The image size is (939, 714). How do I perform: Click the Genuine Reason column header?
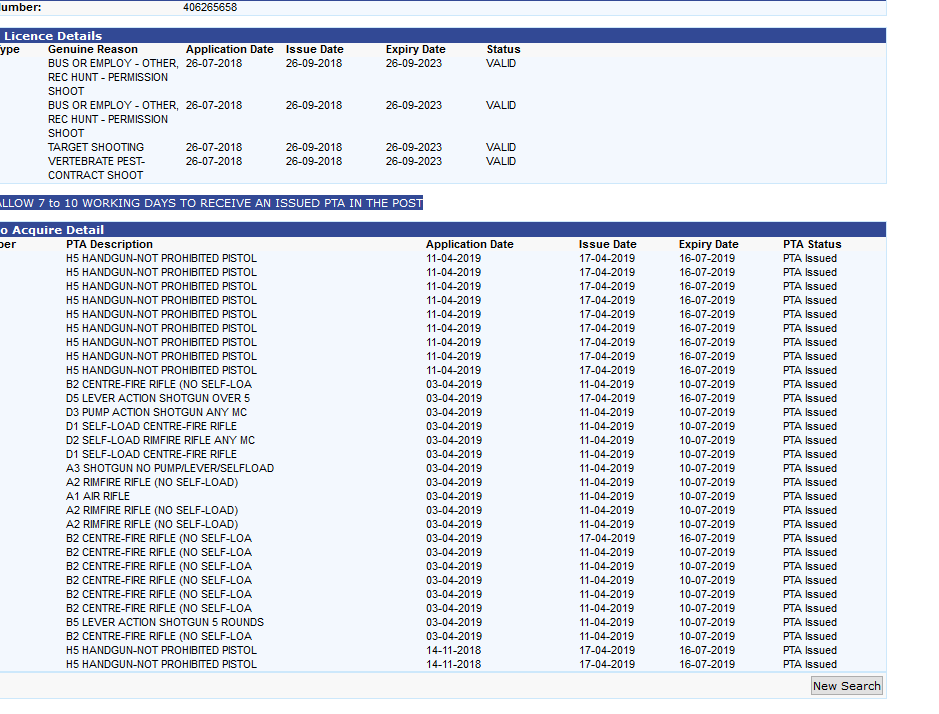tap(93, 49)
